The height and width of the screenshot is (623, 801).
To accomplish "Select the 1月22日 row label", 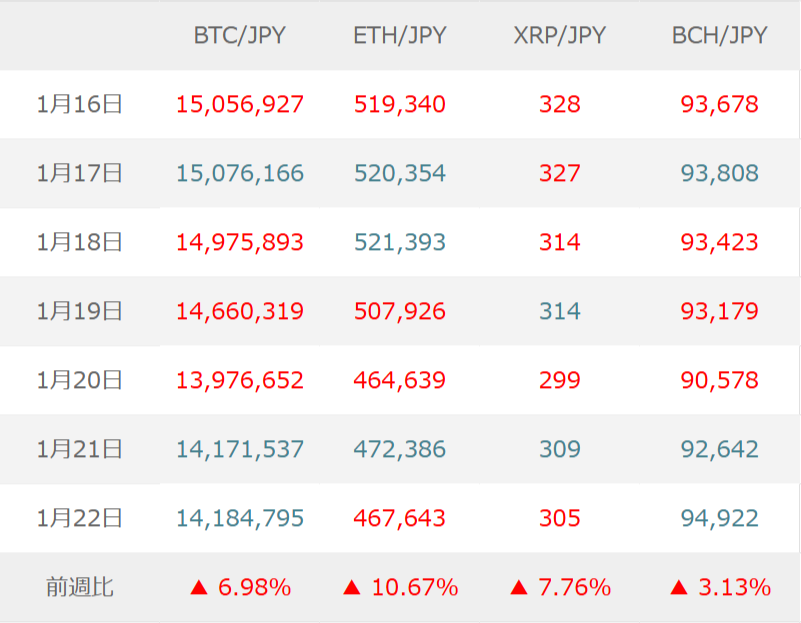I will point(79,518).
